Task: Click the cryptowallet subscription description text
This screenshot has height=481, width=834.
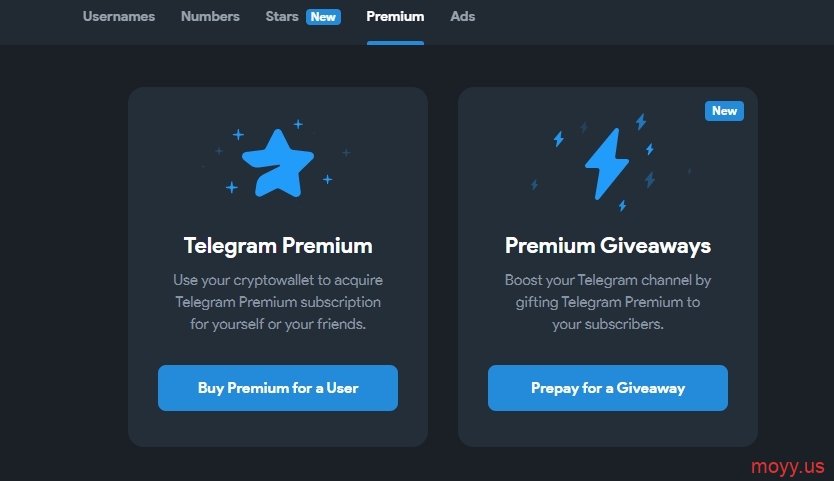Action: coord(278,302)
